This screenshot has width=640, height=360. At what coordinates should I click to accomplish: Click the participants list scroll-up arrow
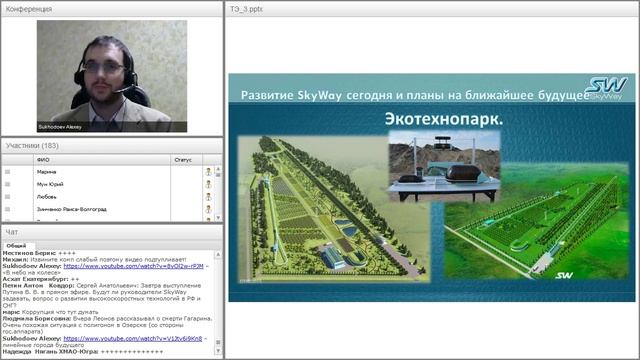pos(218,168)
